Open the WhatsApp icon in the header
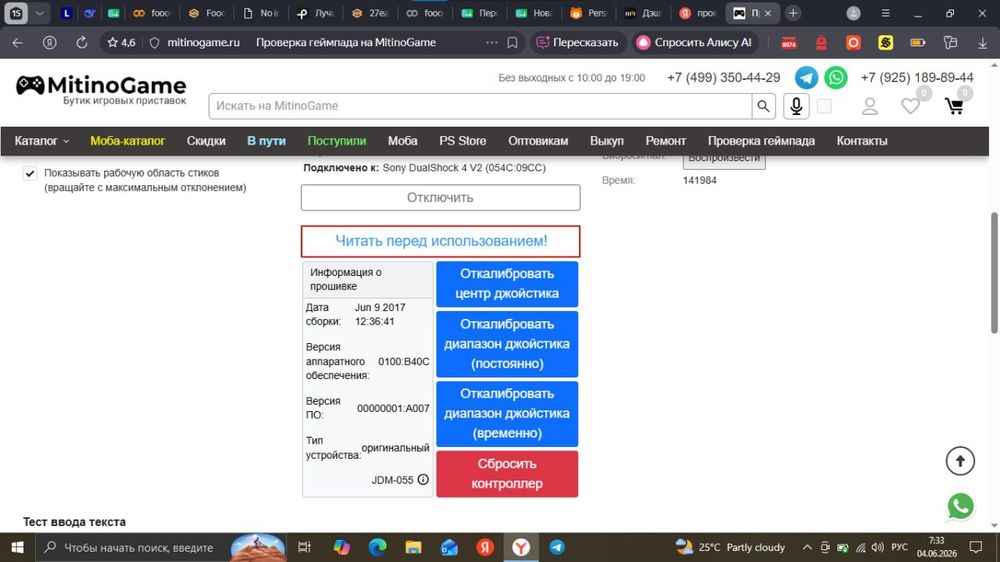 tap(835, 78)
